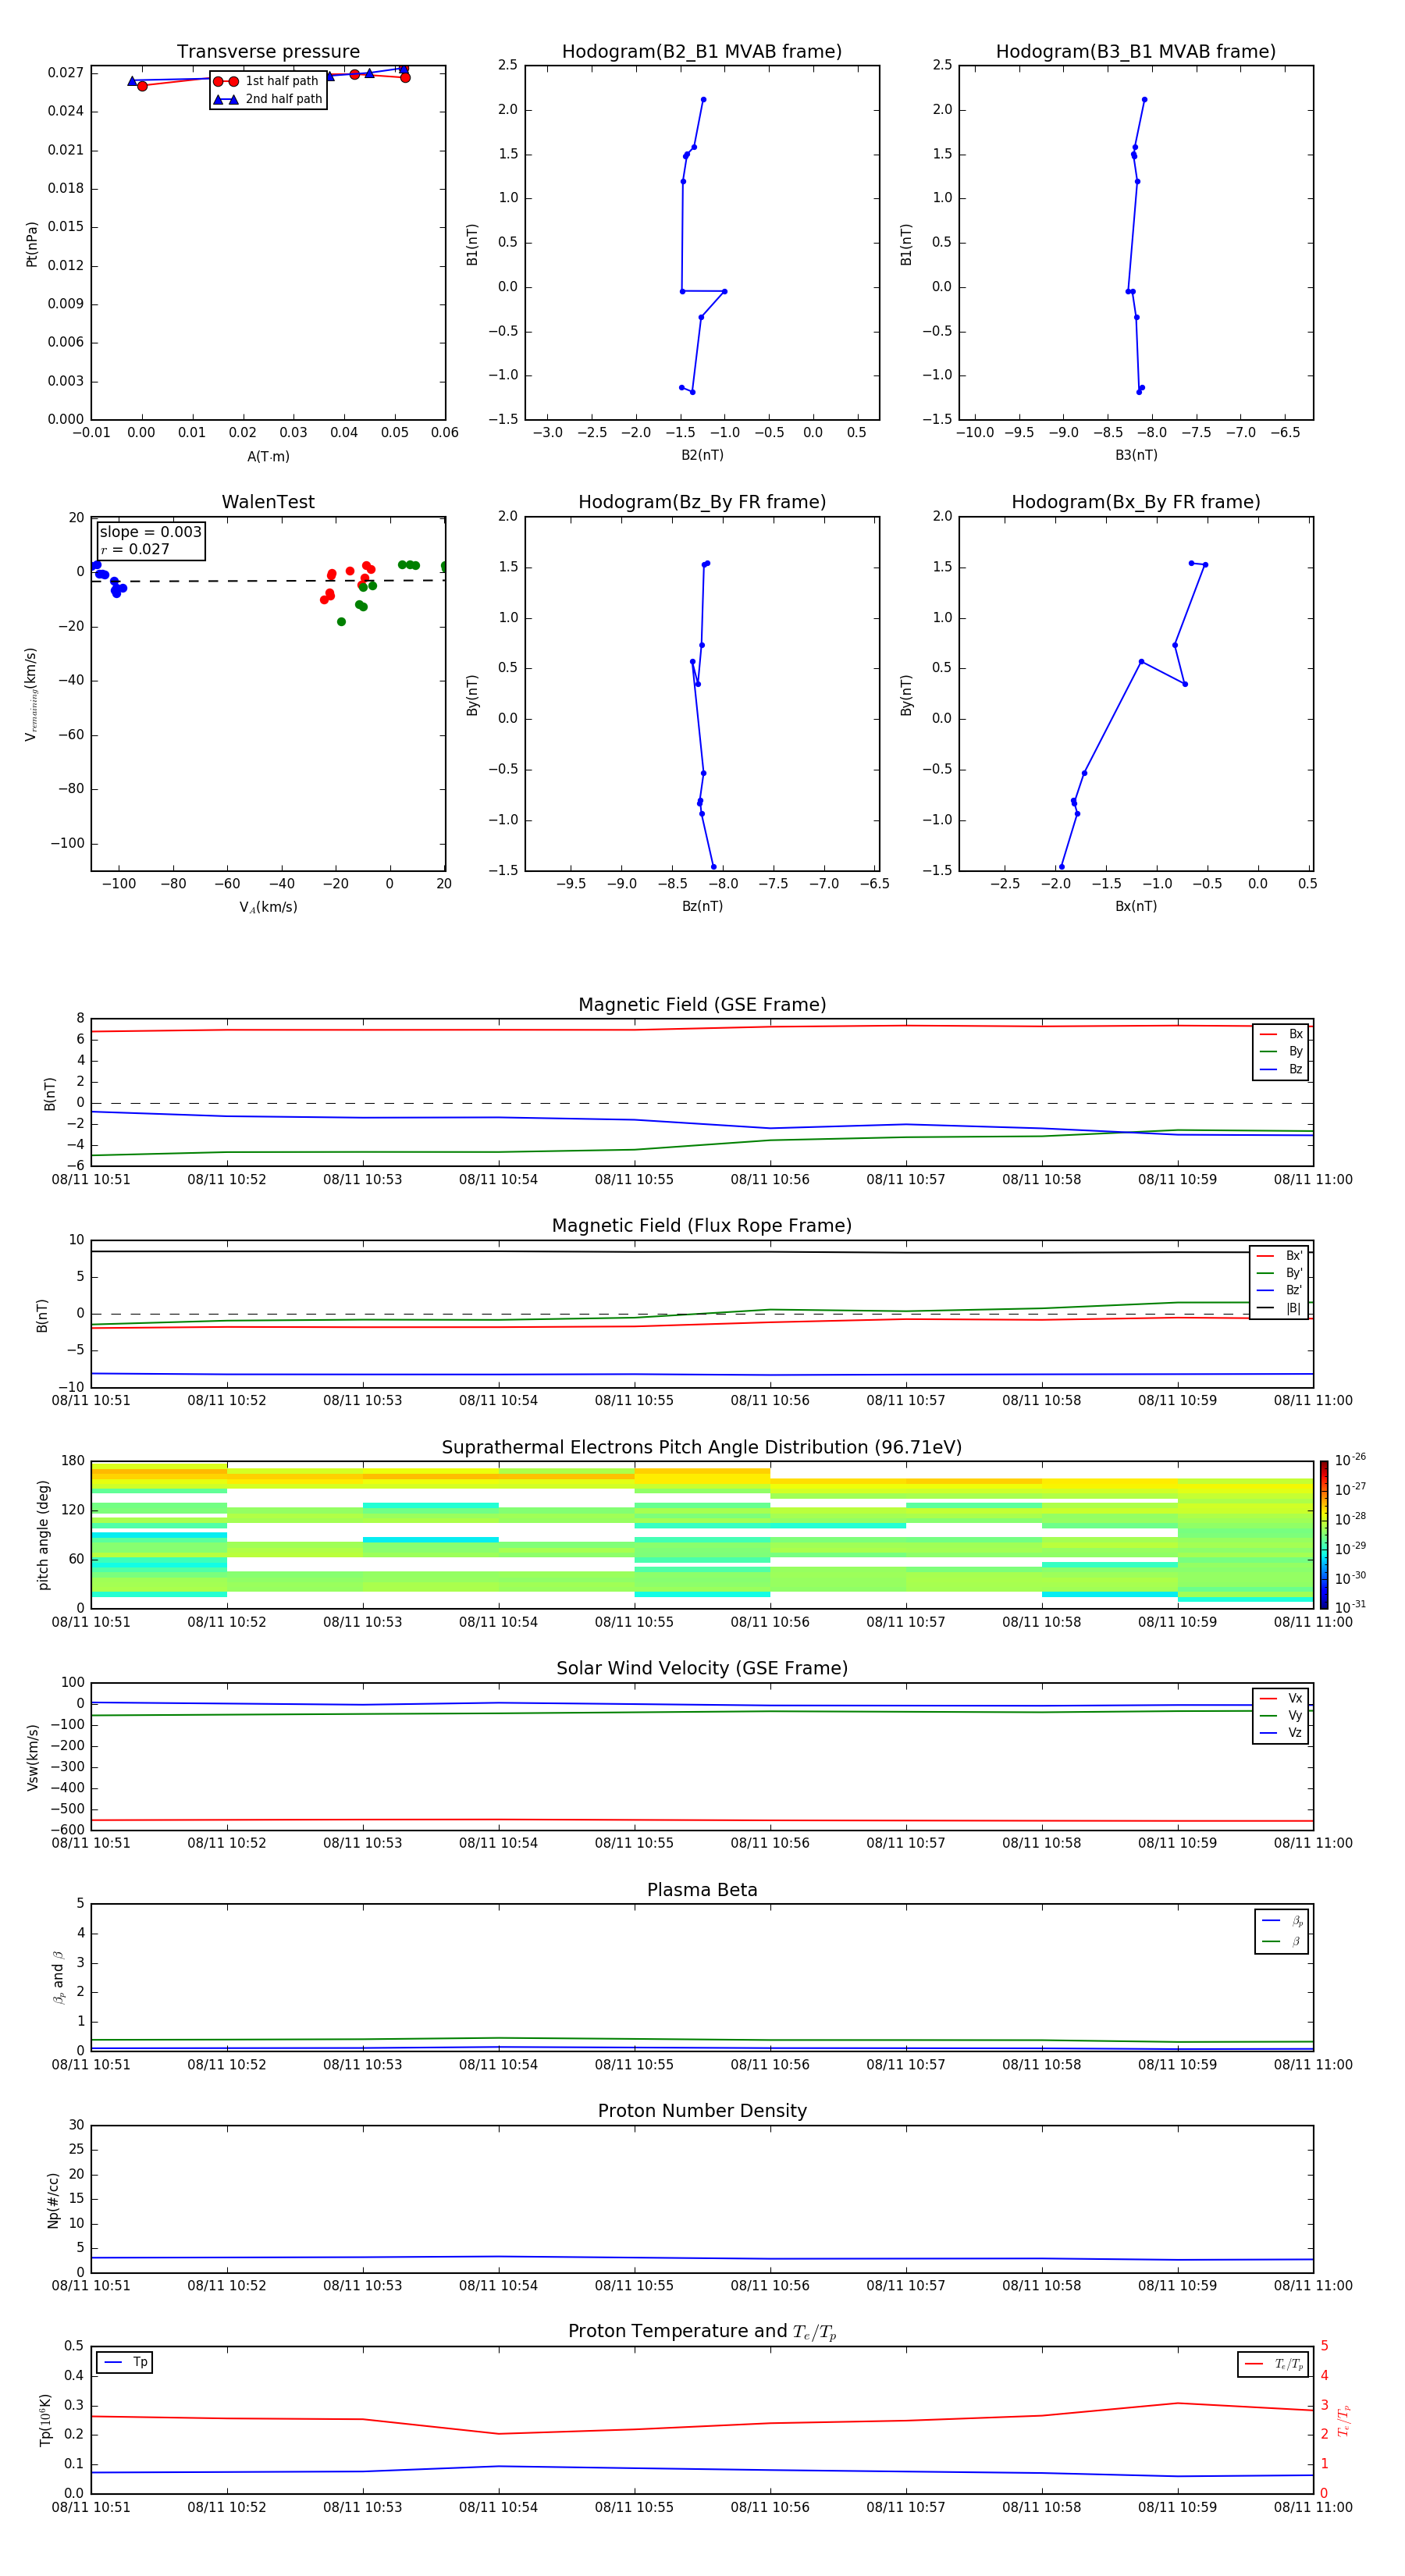Click the 'Magnetic Field (GSE Frame)' title

702,1005
